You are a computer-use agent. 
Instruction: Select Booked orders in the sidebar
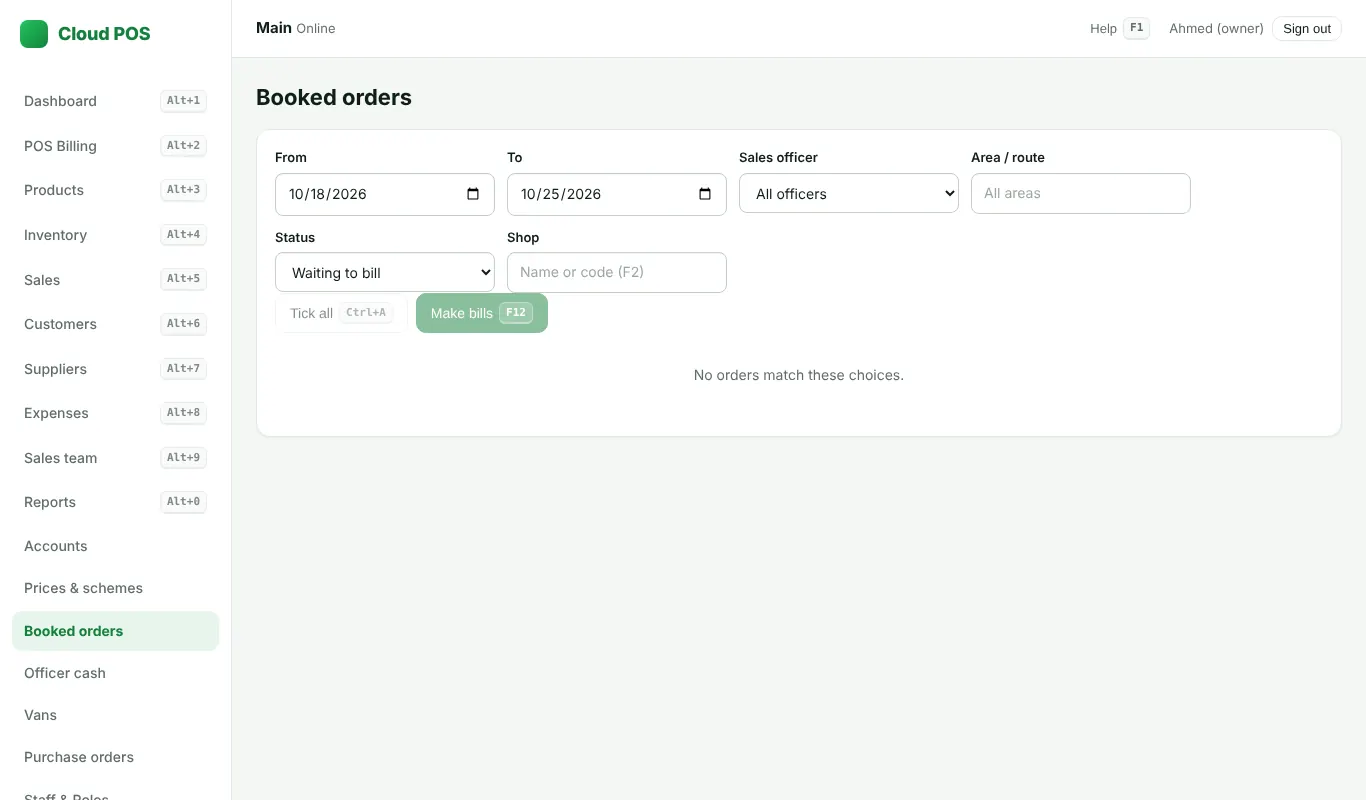(115, 631)
